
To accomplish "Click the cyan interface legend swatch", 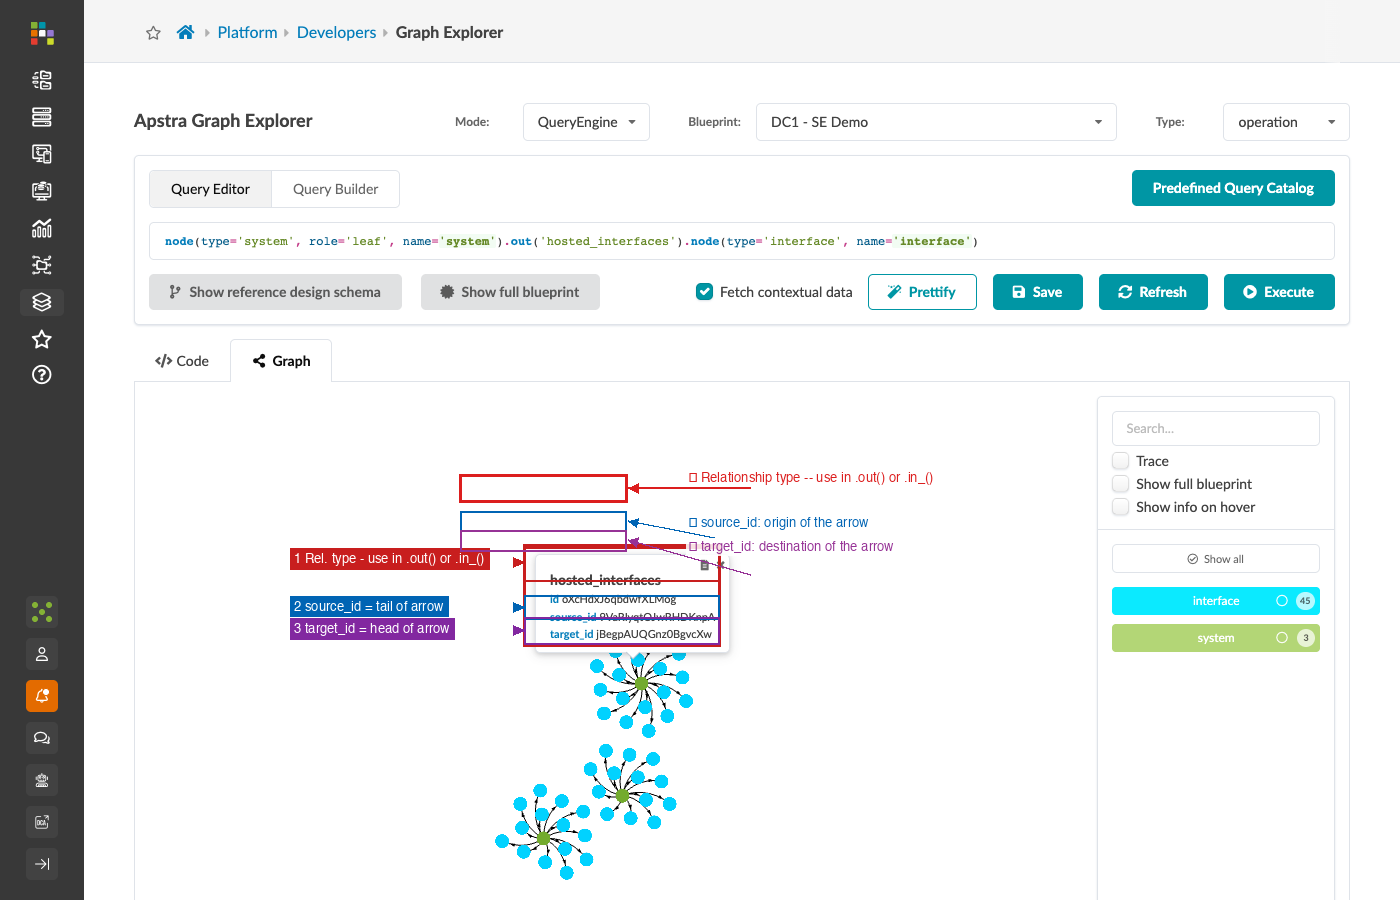I will tap(1216, 601).
